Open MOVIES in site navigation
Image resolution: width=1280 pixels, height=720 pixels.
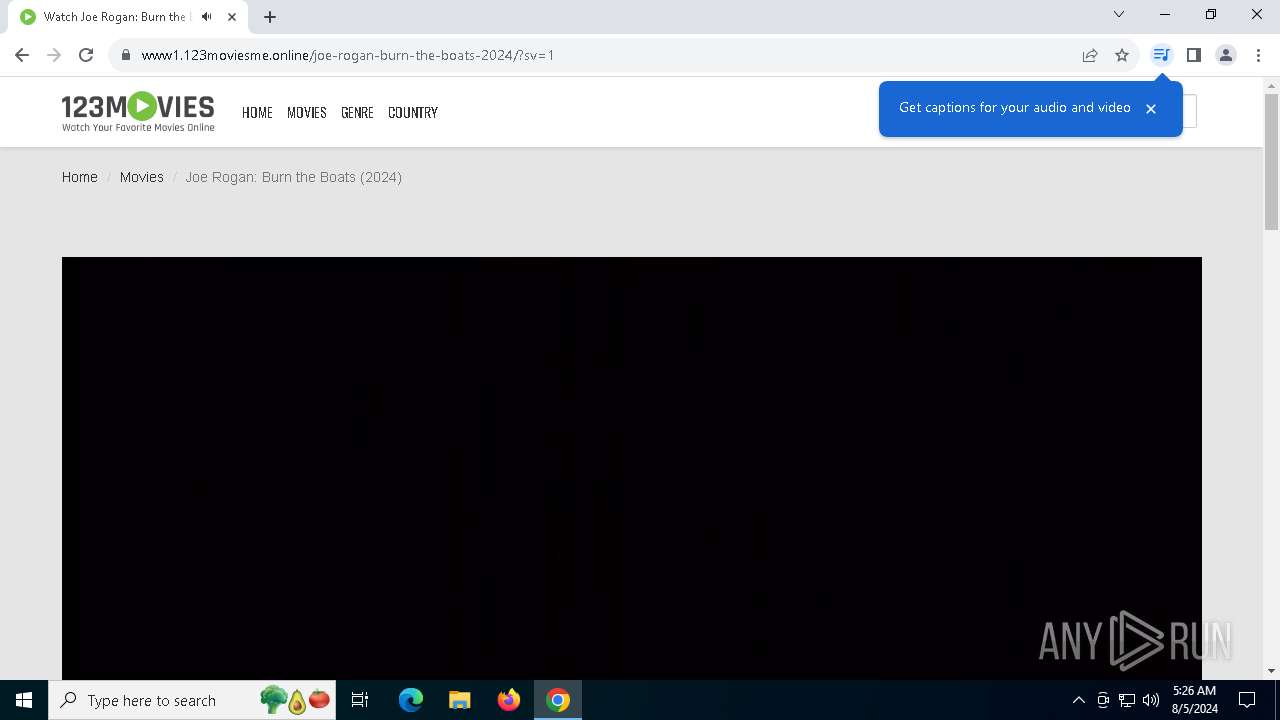pos(307,113)
